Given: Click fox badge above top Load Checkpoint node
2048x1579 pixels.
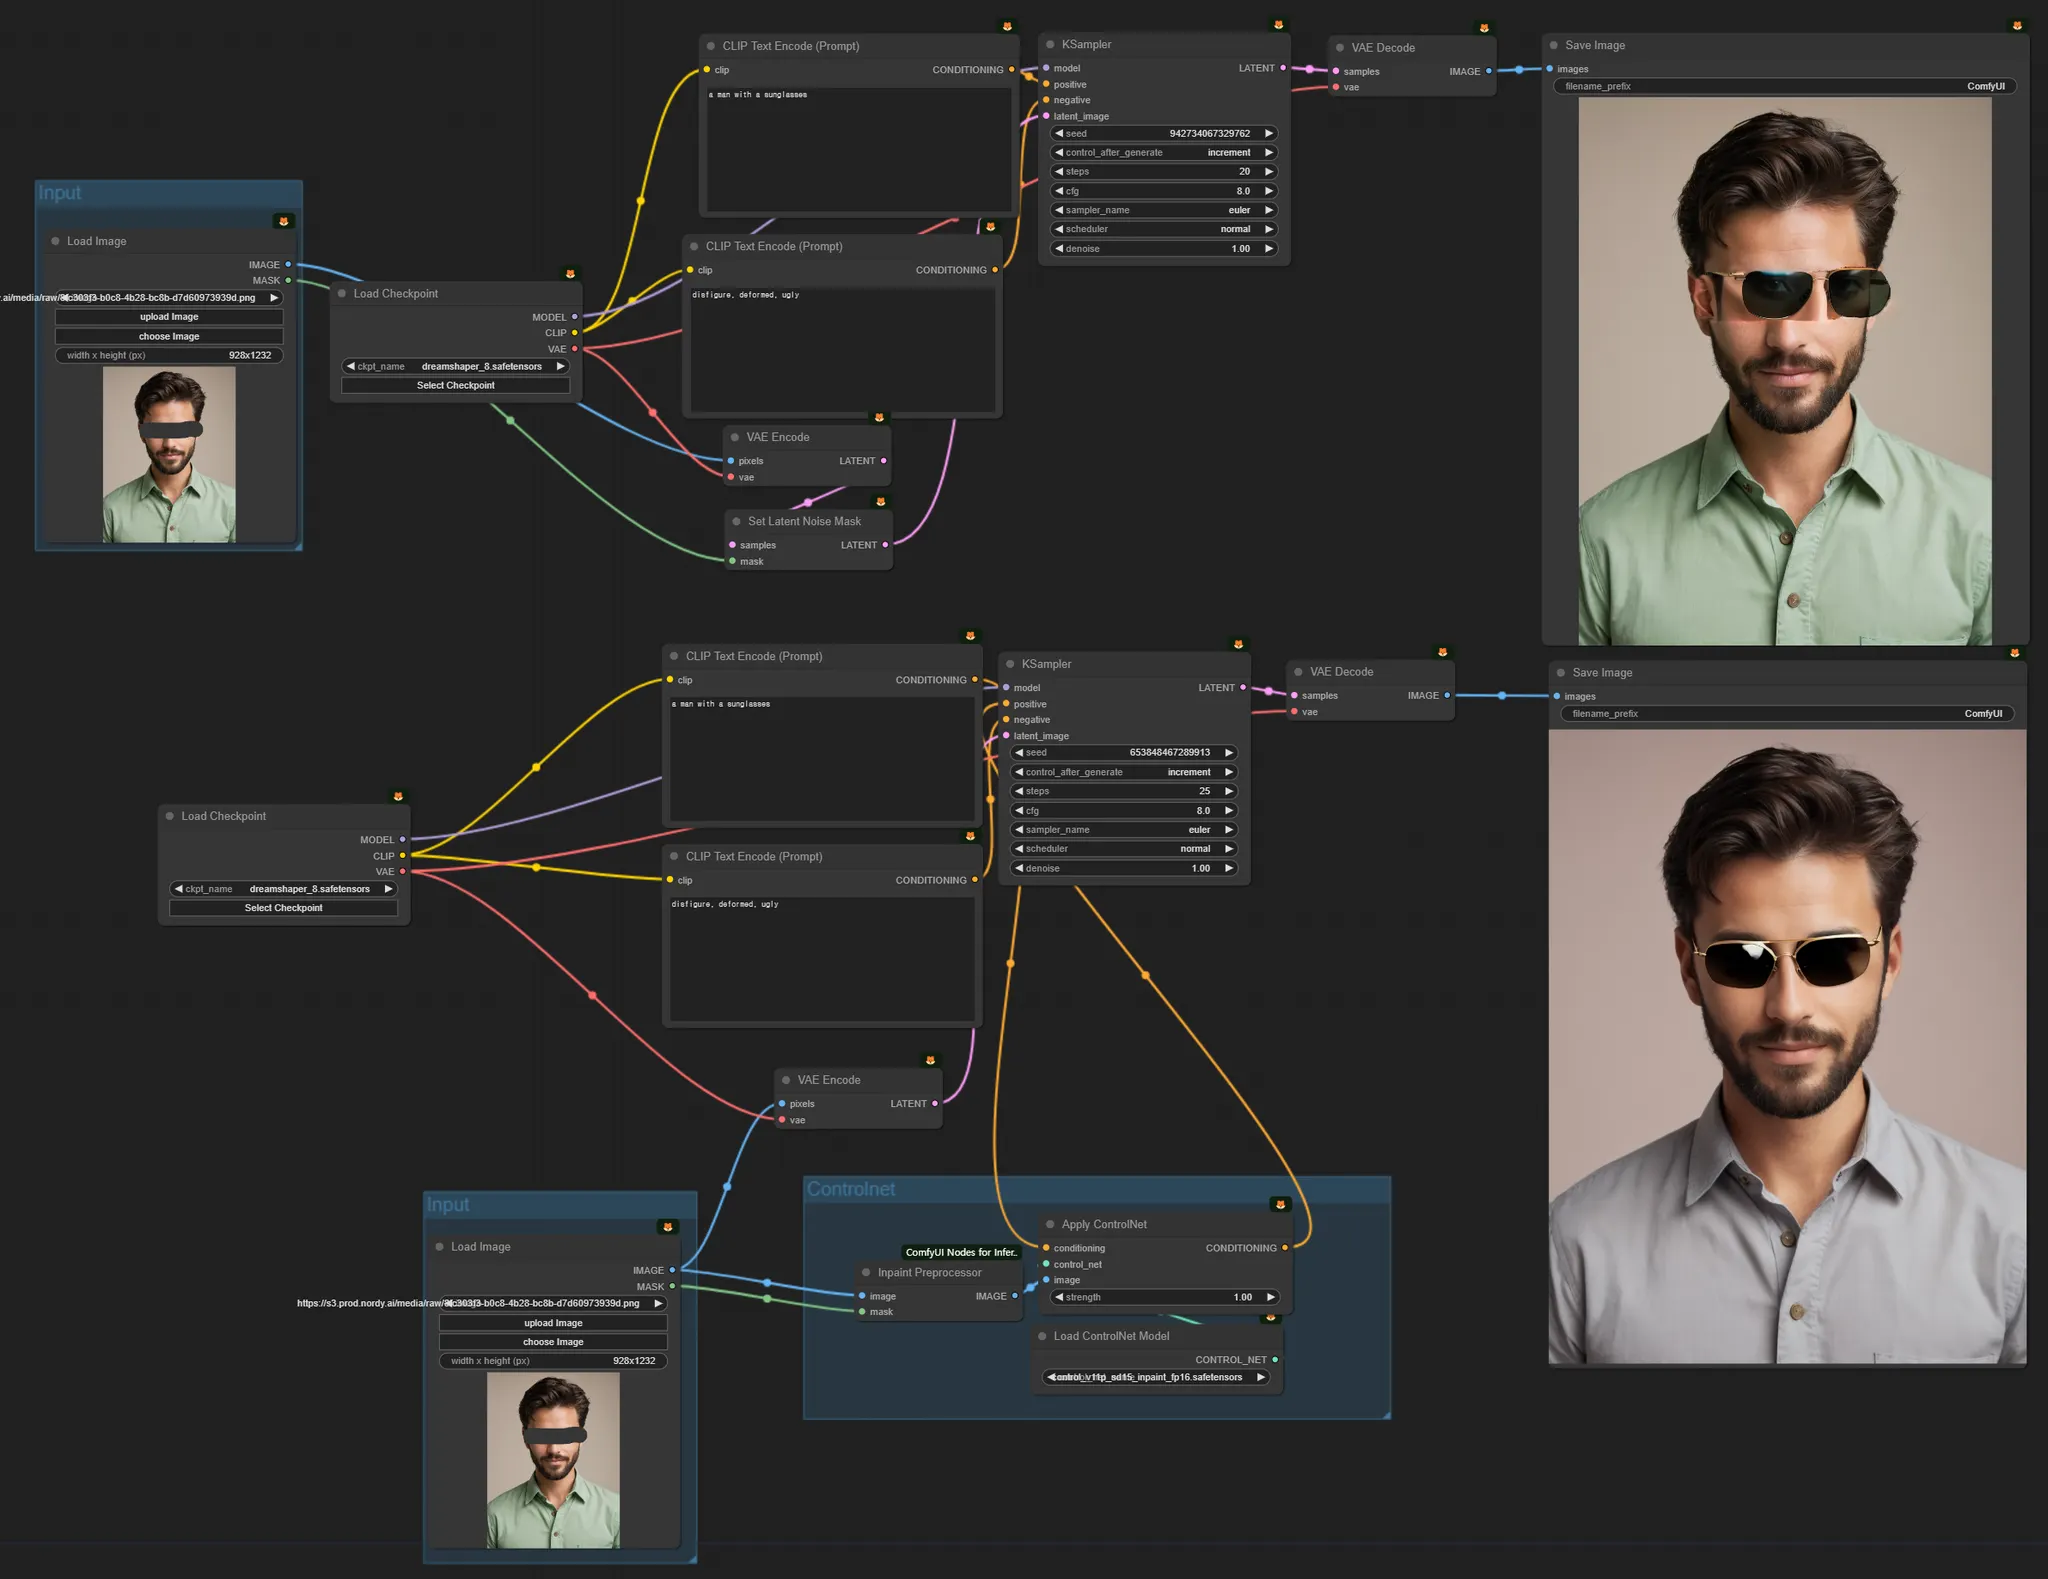Looking at the screenshot, I should 570,274.
